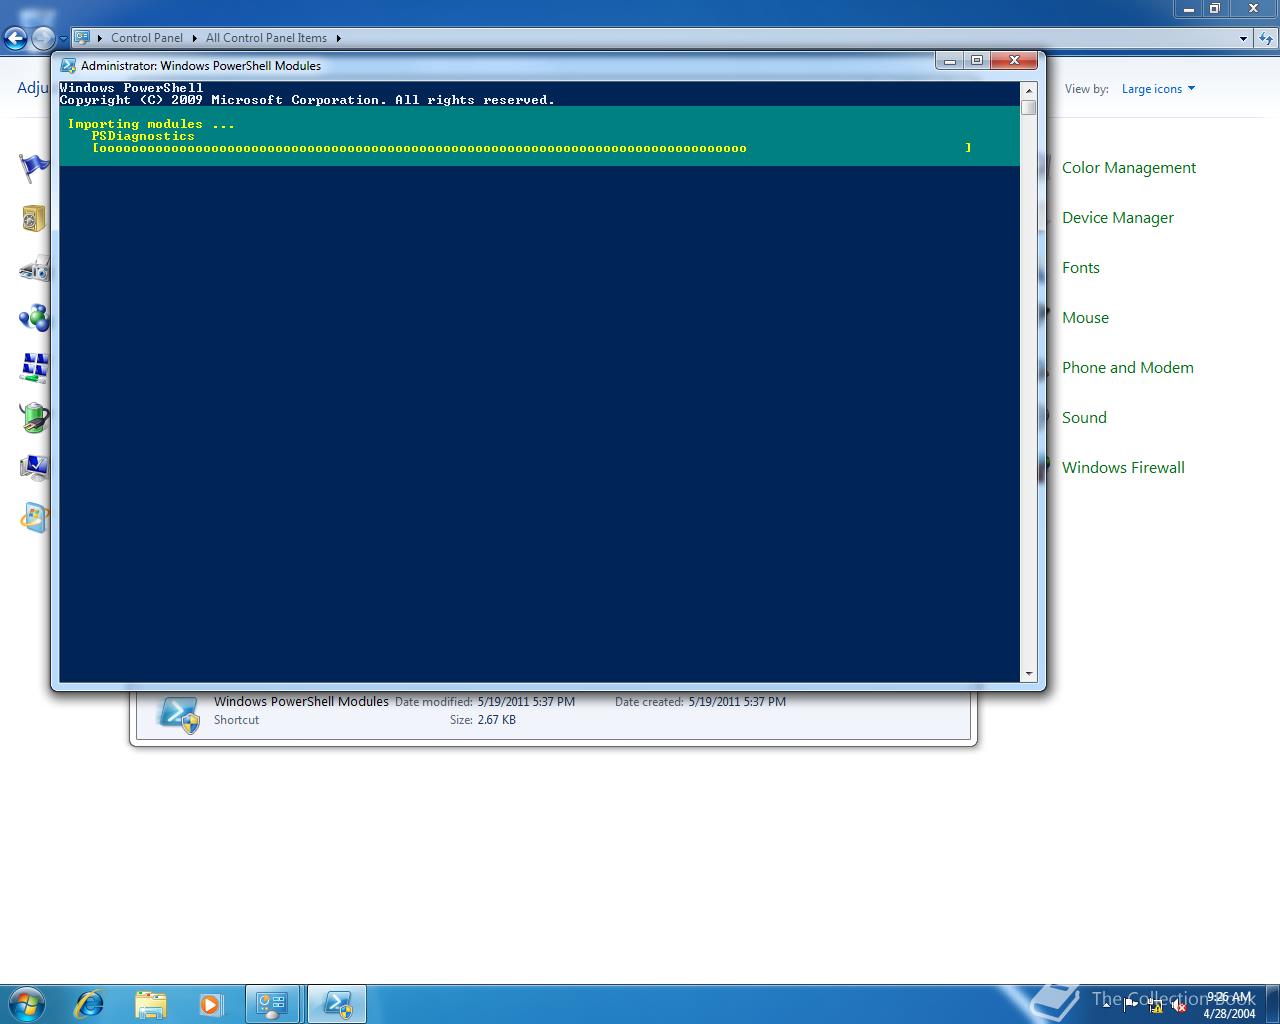Image resolution: width=1280 pixels, height=1024 pixels.
Task: Launch Internet Explorer from taskbar
Action: 89,1004
